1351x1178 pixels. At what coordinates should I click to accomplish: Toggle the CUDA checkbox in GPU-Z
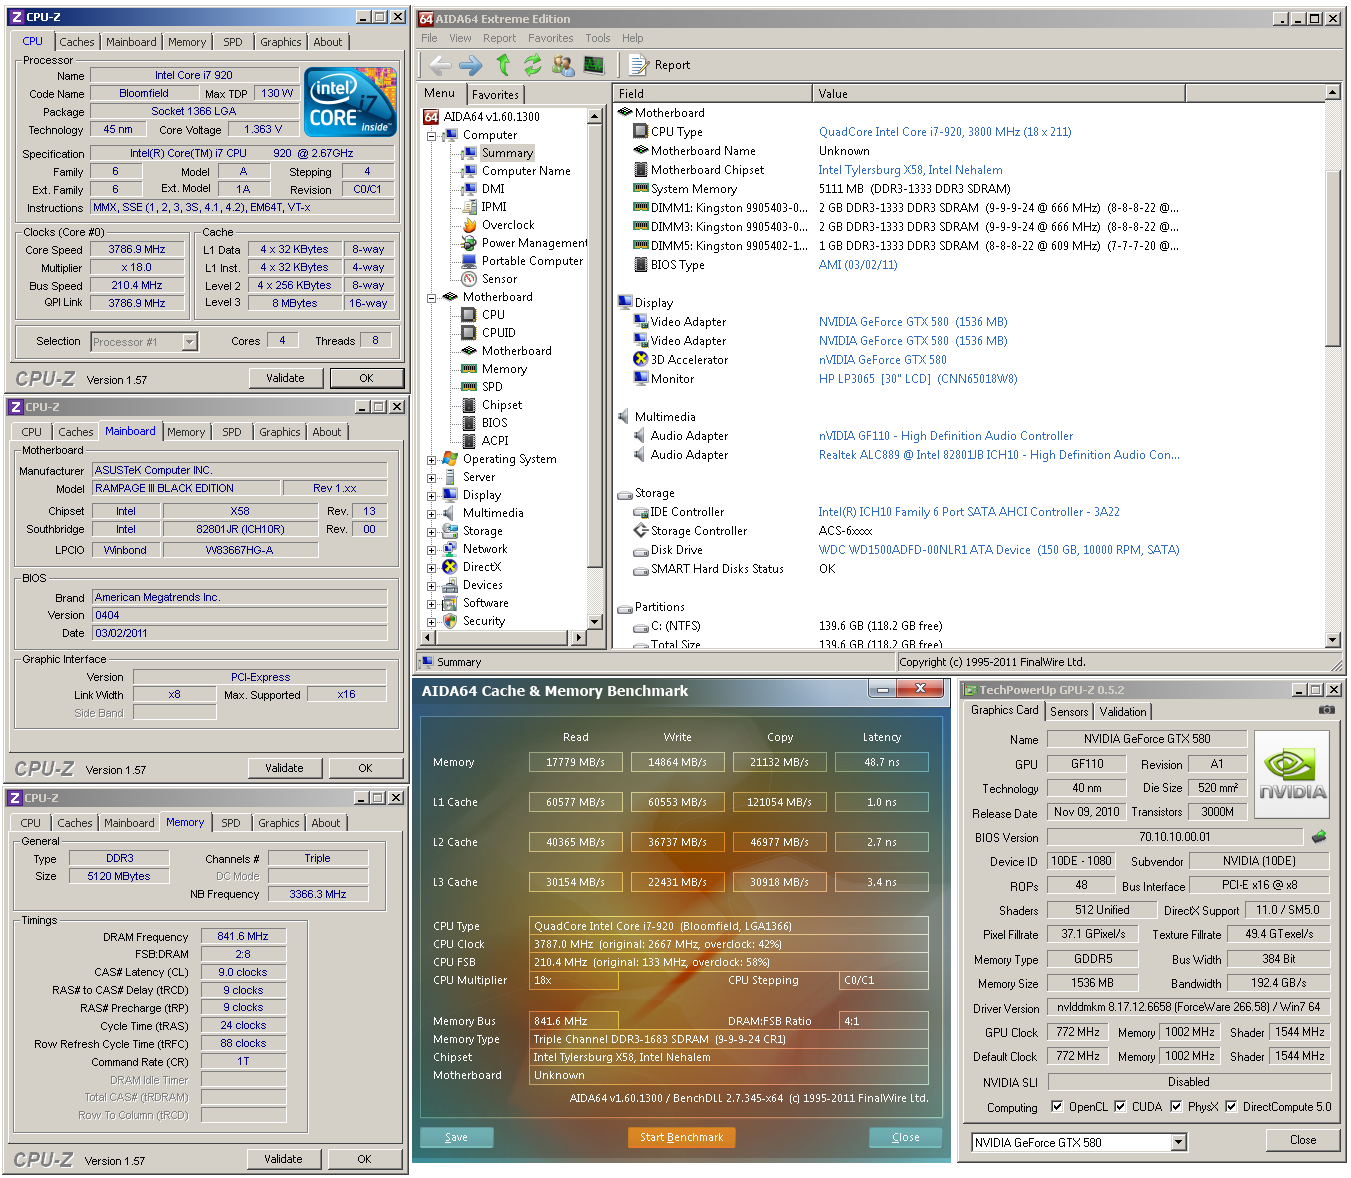click(1120, 1106)
